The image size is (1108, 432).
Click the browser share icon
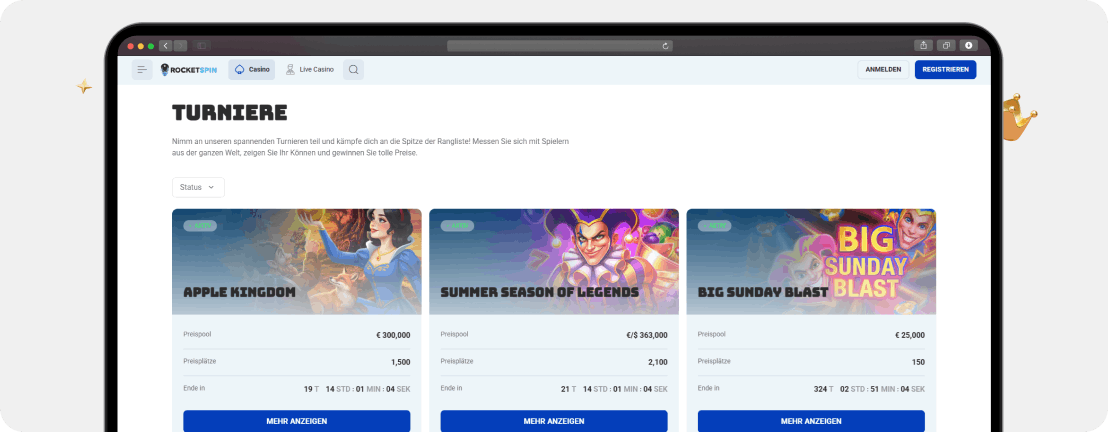[x=924, y=45]
